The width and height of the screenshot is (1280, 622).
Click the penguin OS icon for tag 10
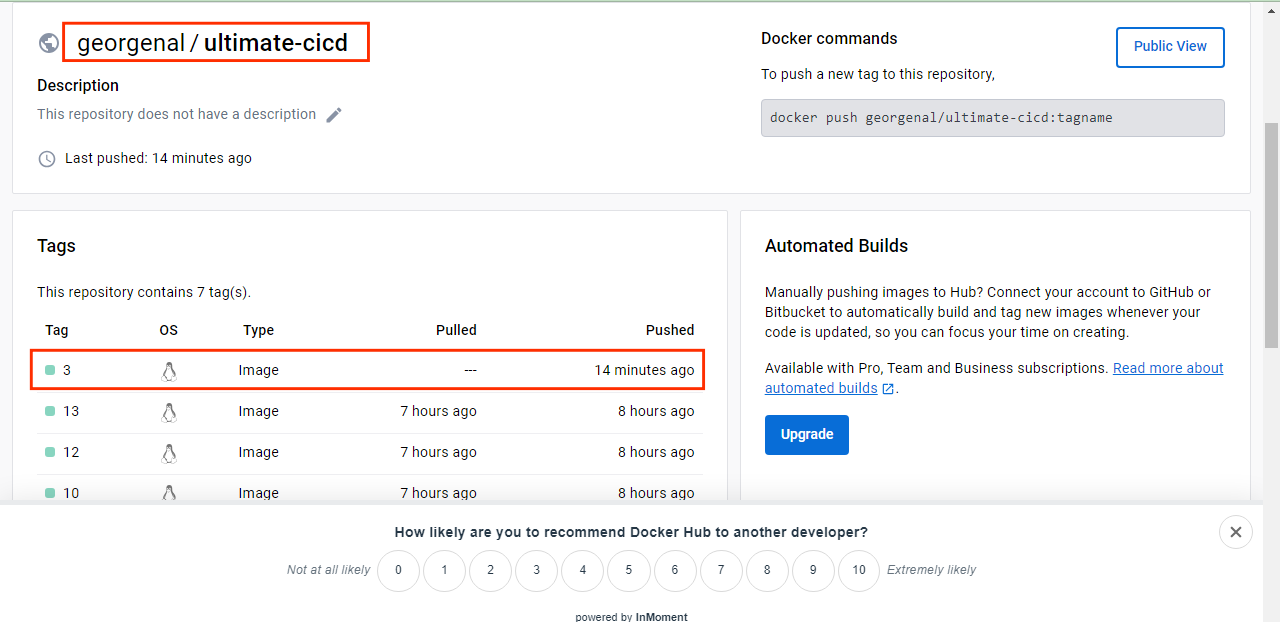(169, 493)
